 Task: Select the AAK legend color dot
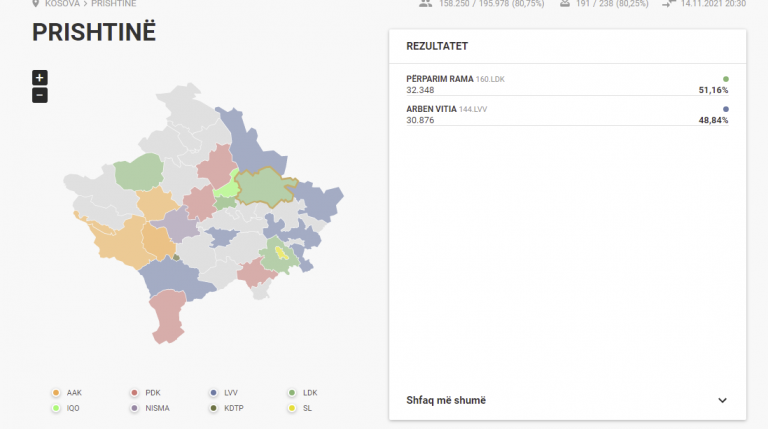pyautogui.click(x=56, y=393)
